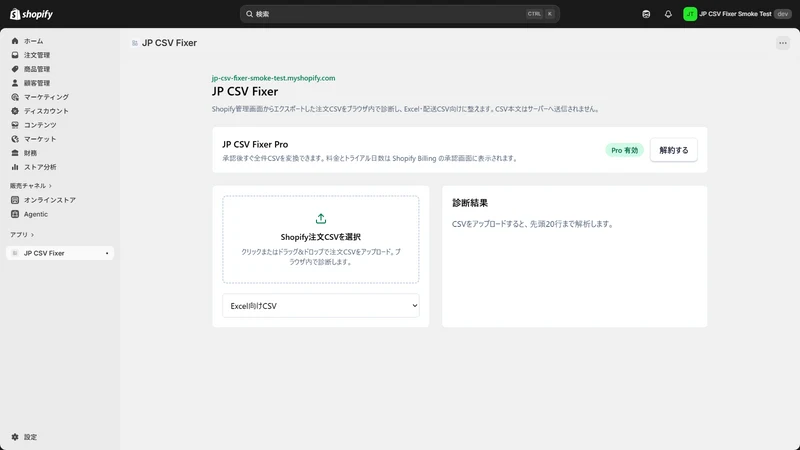This screenshot has width=800, height=450.
Task: Open ストア分析 in the sidebar
Action: point(60,167)
